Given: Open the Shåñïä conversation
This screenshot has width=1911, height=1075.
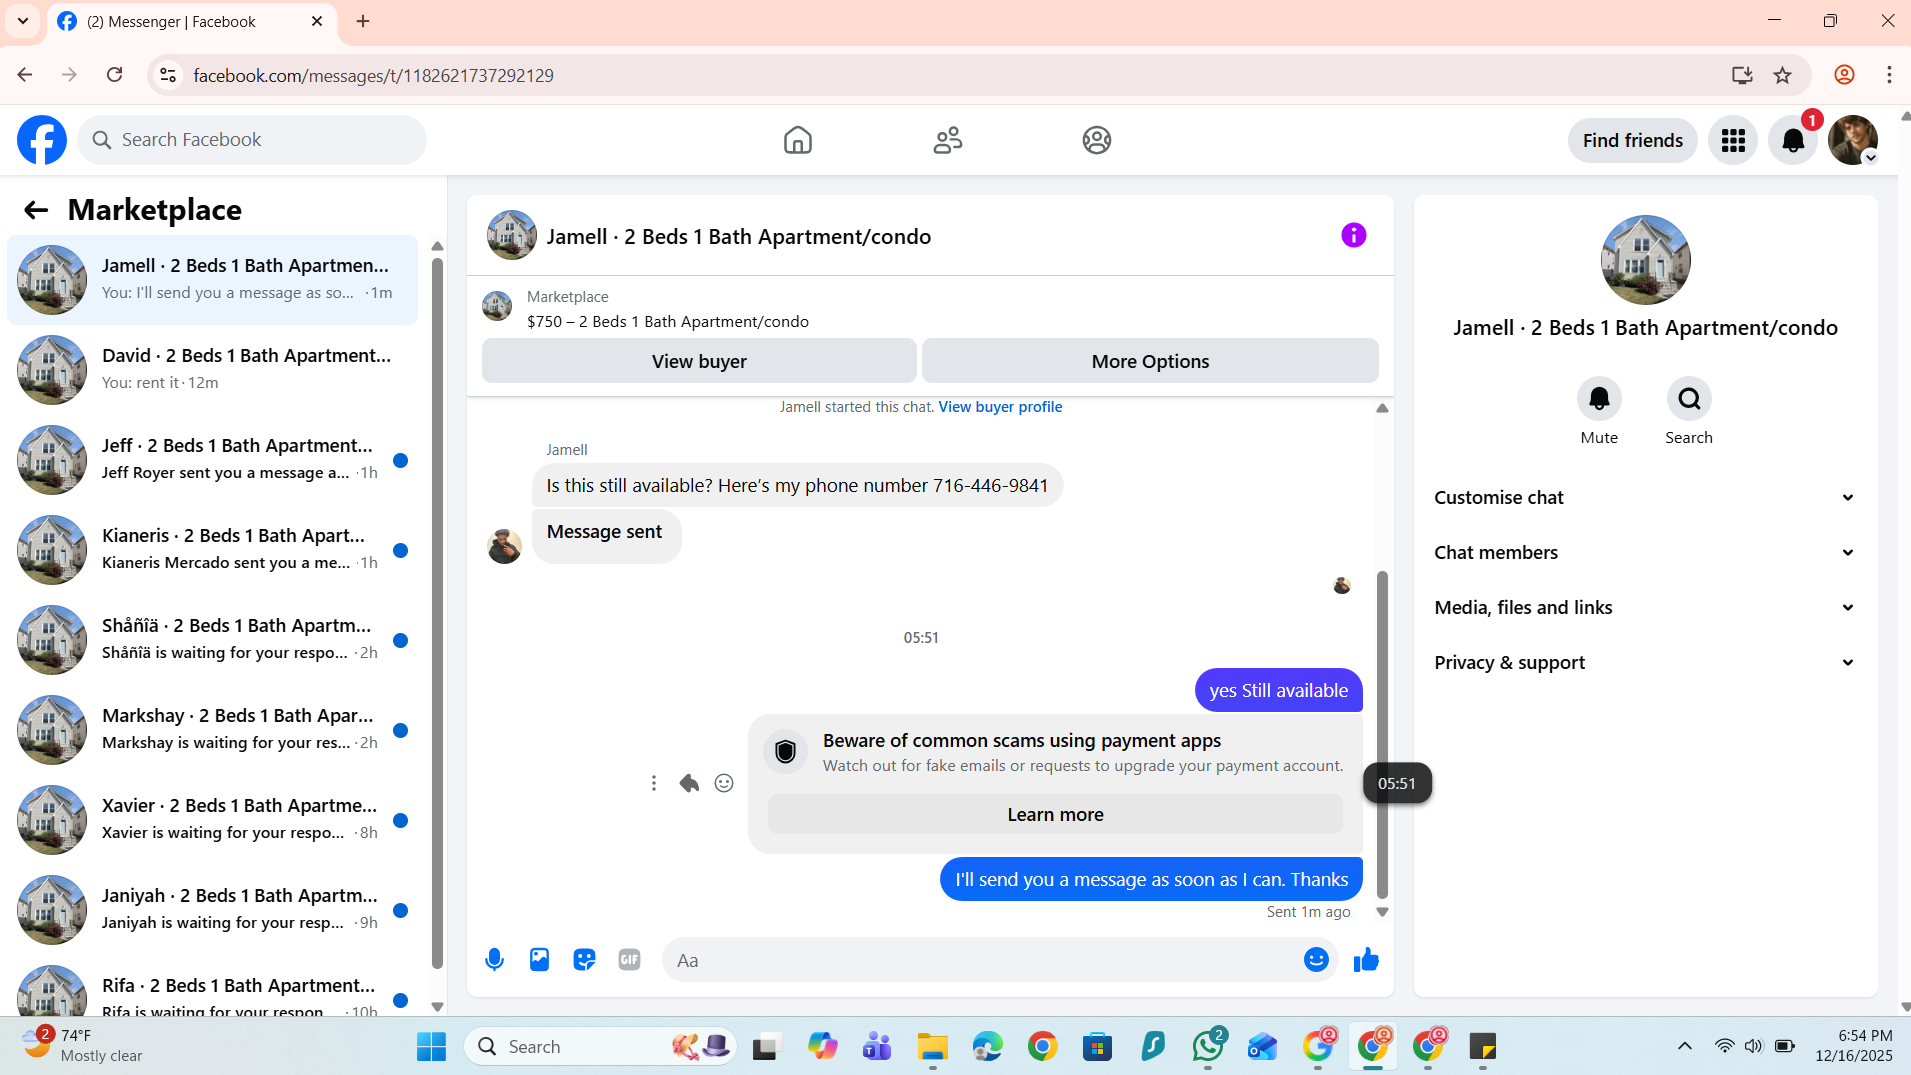Looking at the screenshot, I should coord(212,640).
